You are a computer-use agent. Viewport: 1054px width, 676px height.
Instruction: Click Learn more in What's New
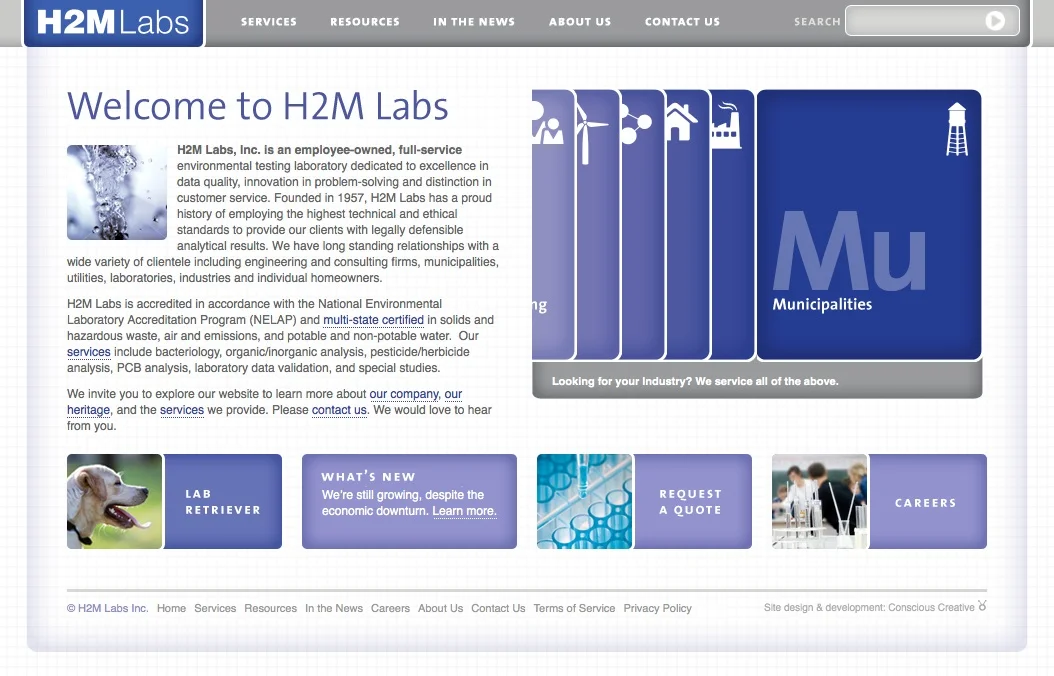tap(464, 511)
